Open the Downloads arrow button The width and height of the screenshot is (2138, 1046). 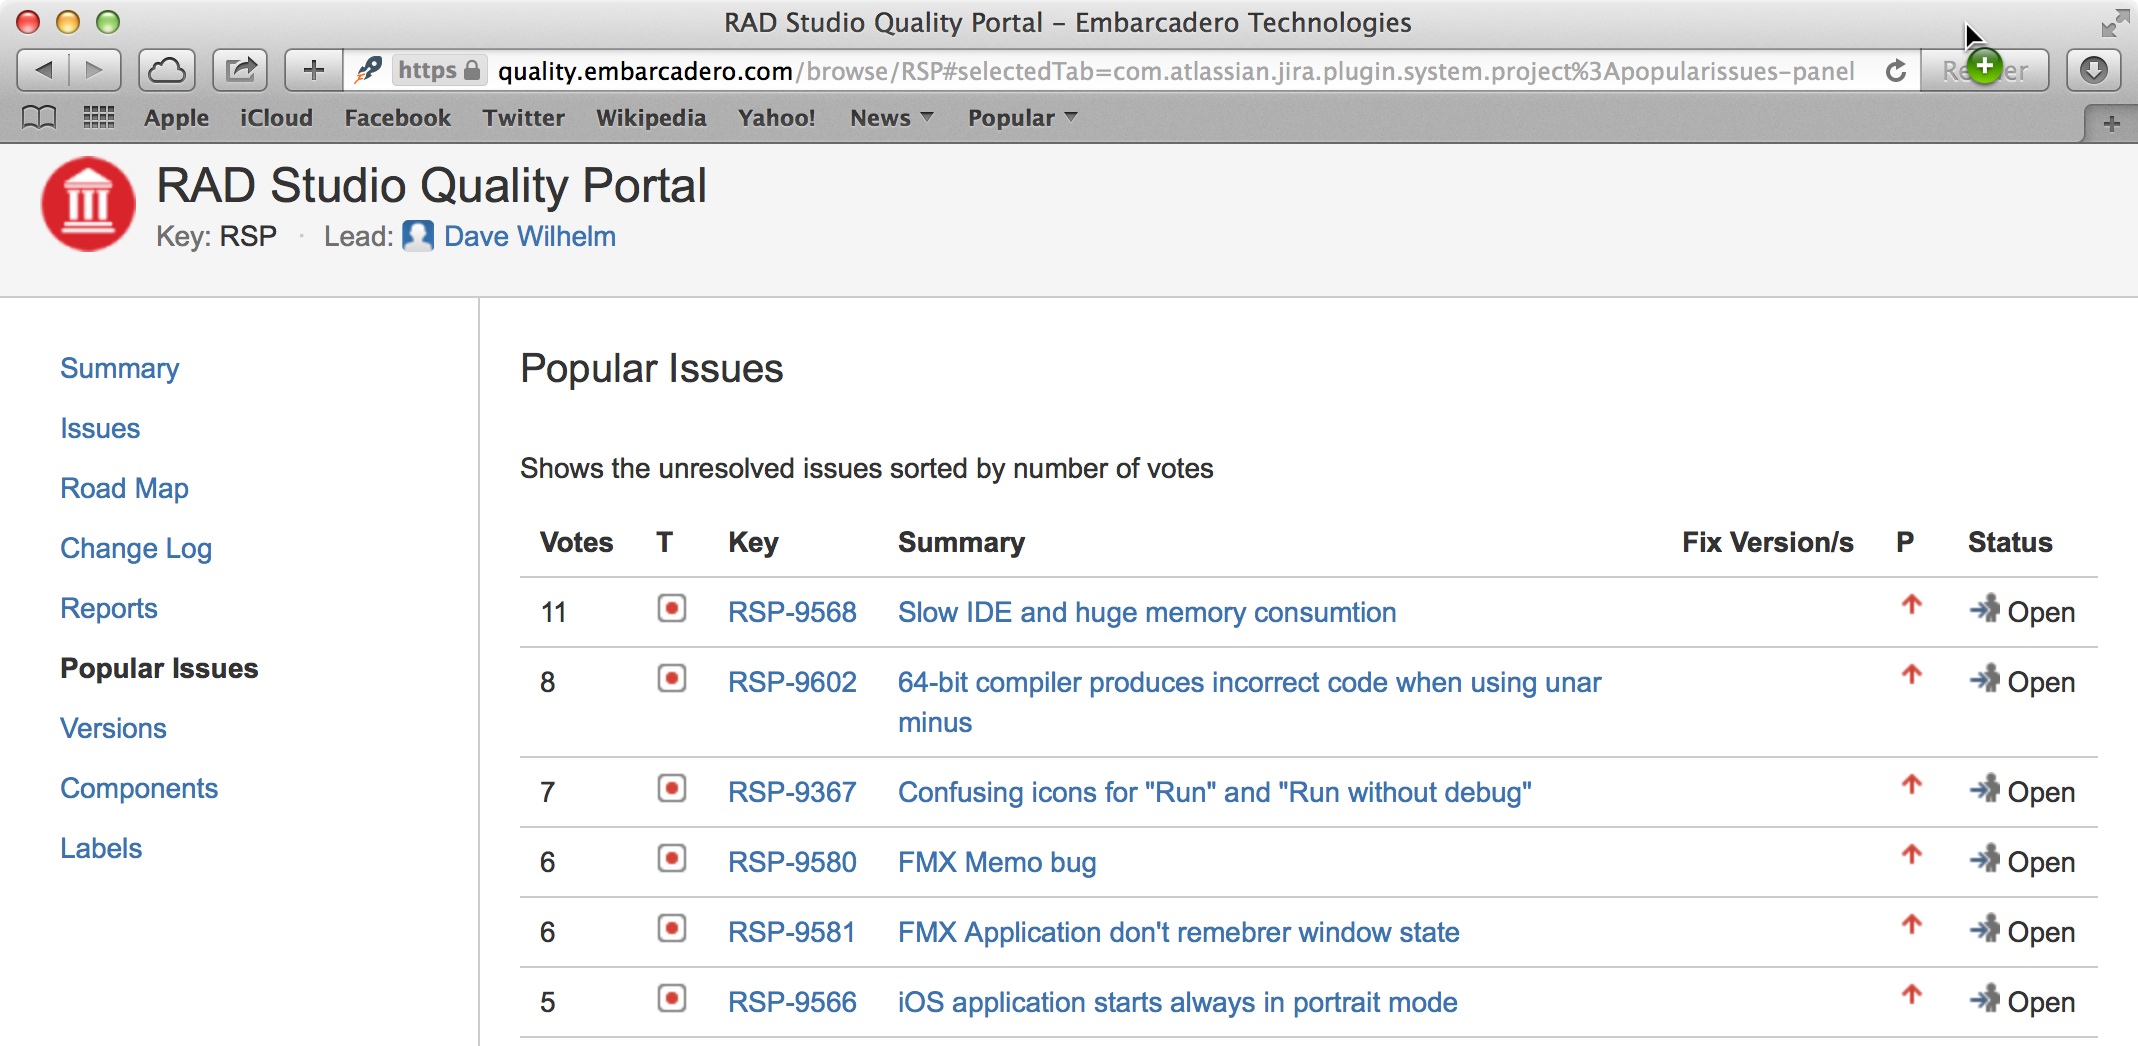2094,70
